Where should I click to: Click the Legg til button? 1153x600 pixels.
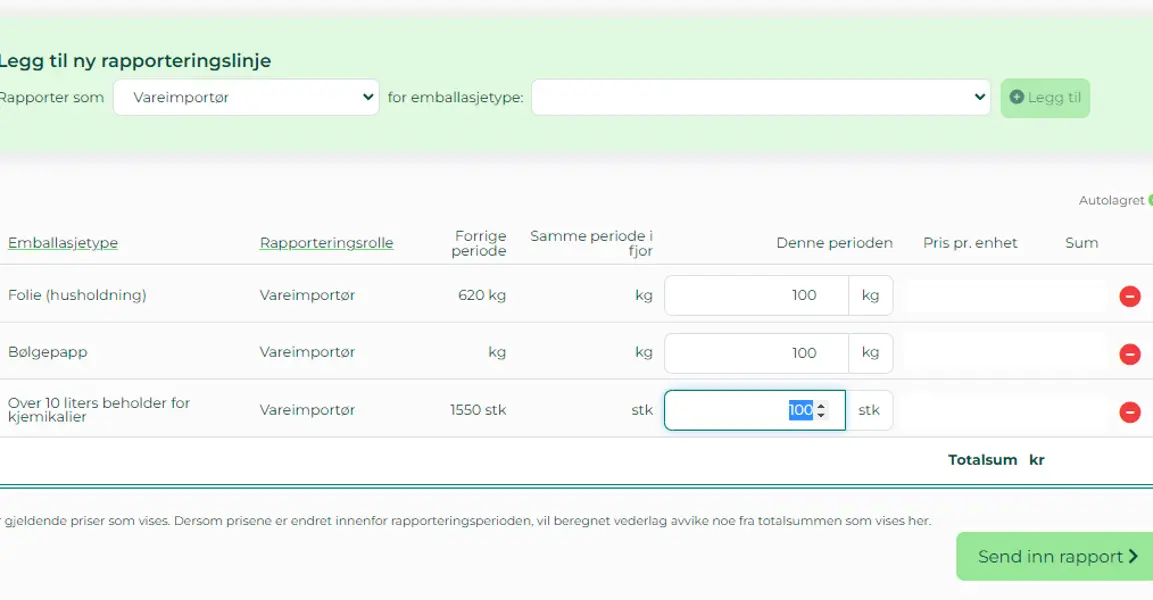1045,98
